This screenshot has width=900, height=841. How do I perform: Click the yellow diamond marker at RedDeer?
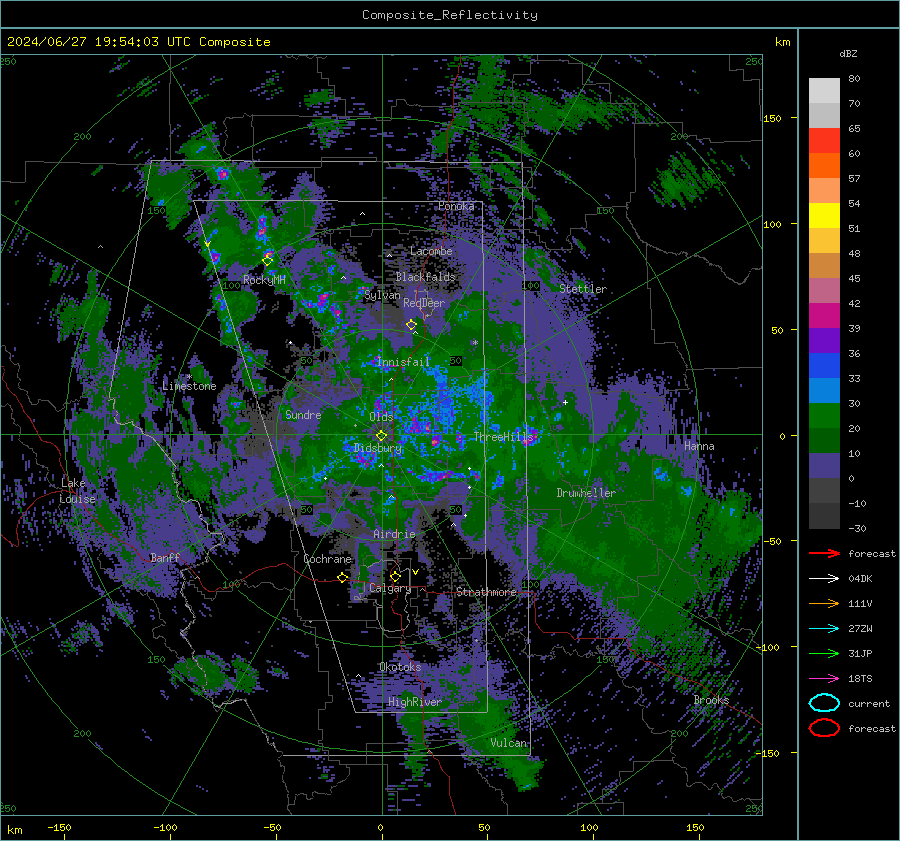point(411,325)
